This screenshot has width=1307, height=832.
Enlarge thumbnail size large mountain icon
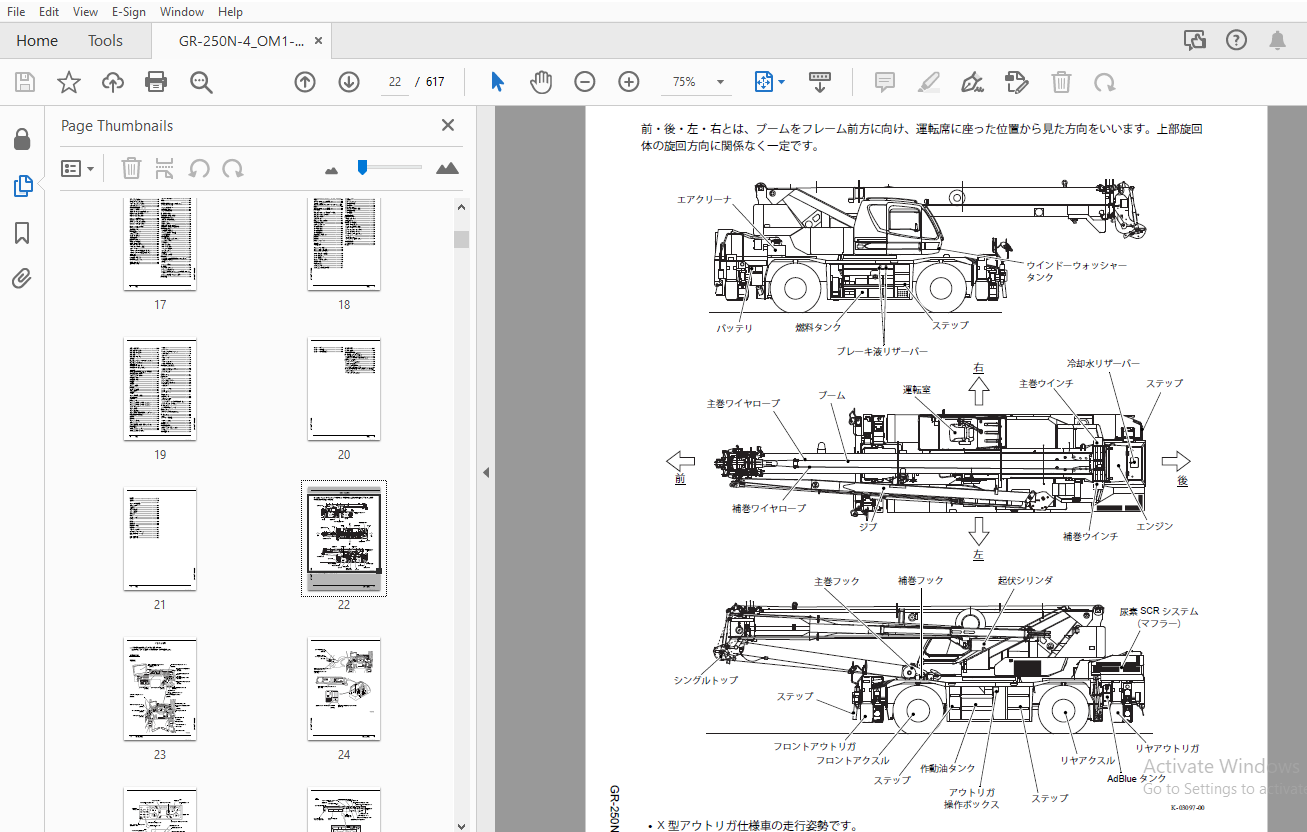(x=447, y=168)
